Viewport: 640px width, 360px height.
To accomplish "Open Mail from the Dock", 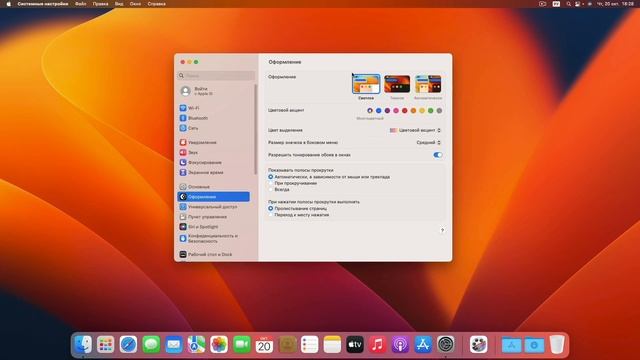I will [173, 344].
